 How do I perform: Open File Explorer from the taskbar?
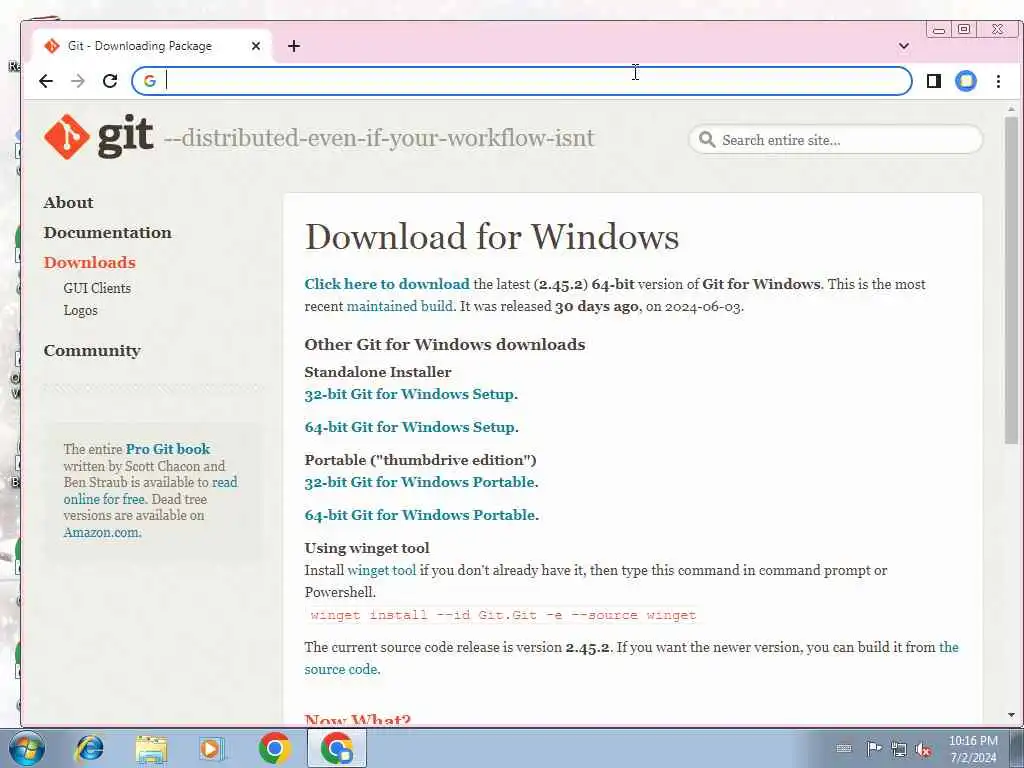(x=151, y=748)
